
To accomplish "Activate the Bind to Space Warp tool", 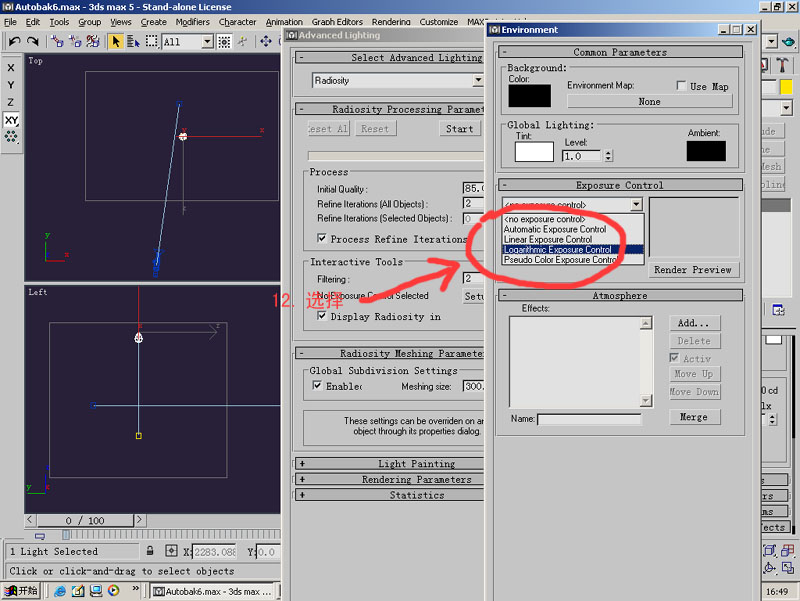I will coord(93,41).
